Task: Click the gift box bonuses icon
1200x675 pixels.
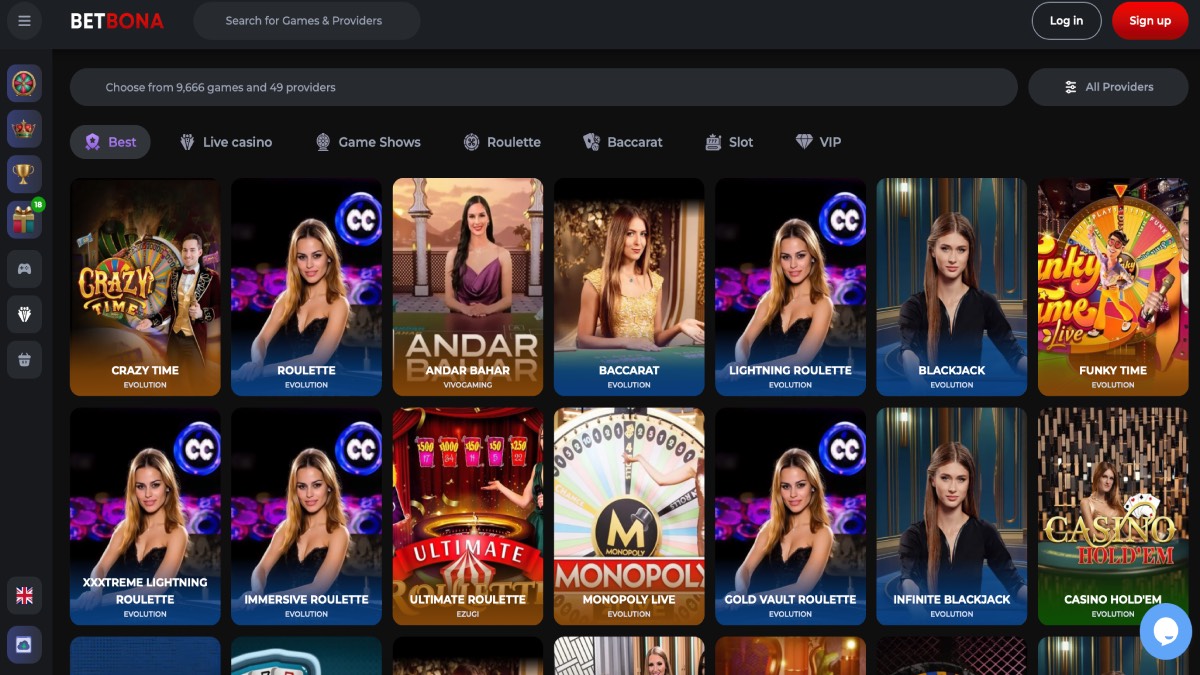Action: pos(24,220)
